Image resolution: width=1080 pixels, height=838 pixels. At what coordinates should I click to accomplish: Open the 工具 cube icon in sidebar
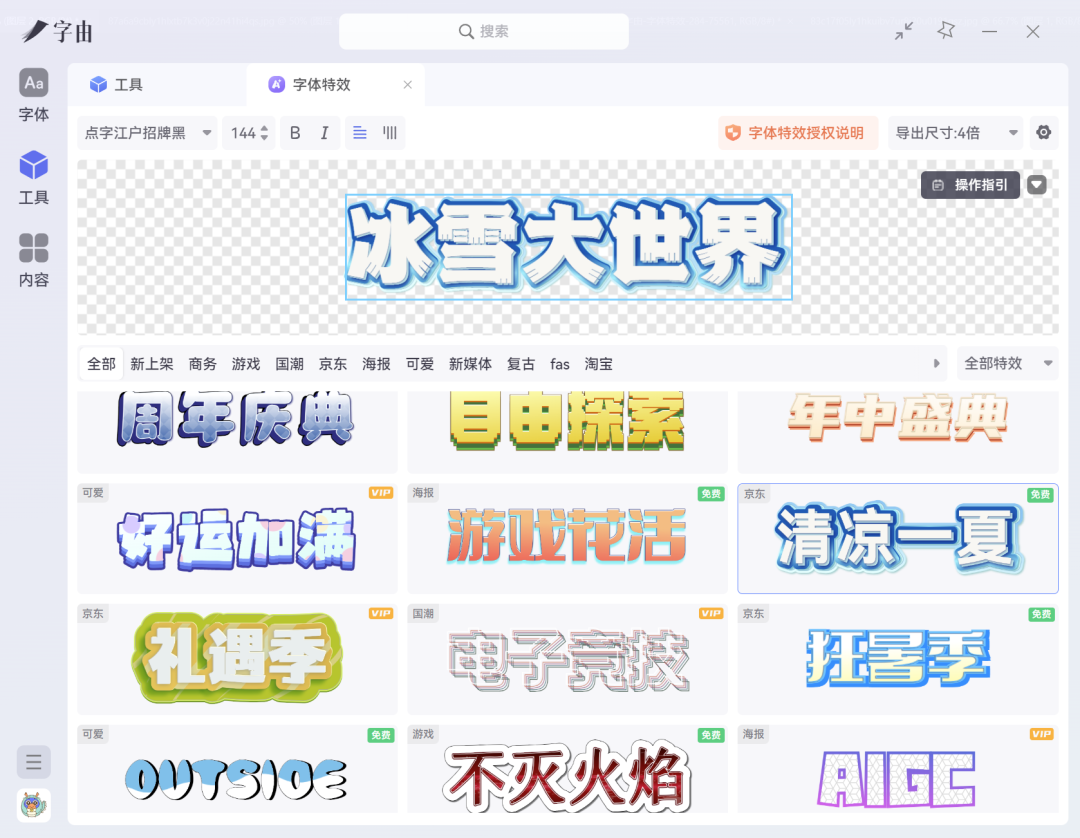point(34,177)
